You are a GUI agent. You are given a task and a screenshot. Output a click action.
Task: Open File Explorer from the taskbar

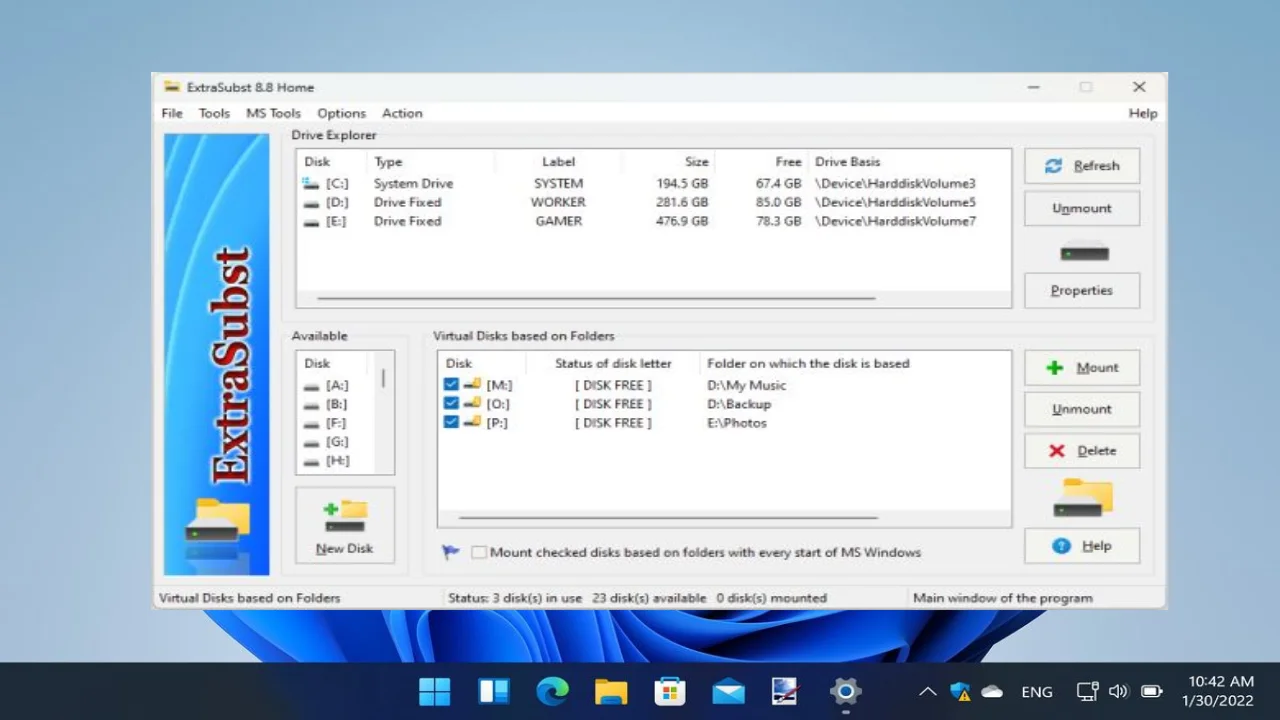coord(611,691)
